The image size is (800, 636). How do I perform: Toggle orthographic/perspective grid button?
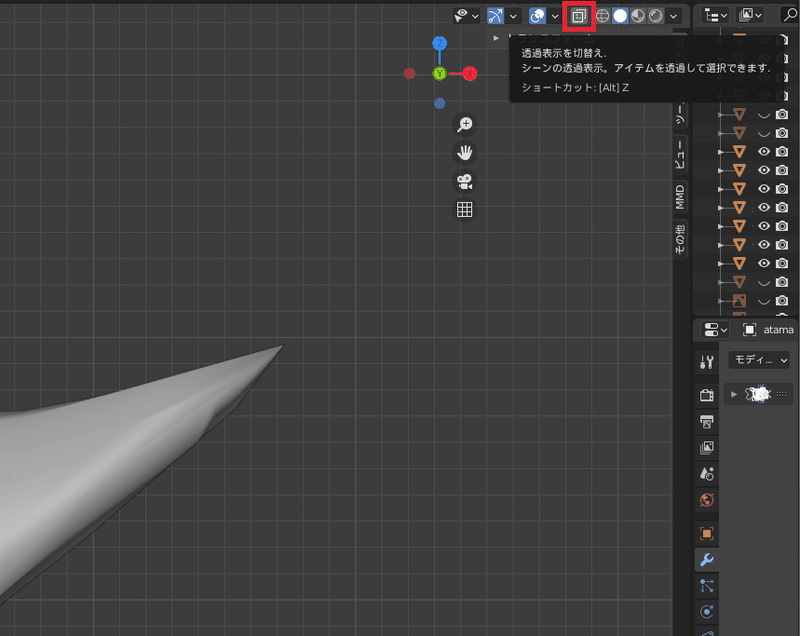pos(465,210)
